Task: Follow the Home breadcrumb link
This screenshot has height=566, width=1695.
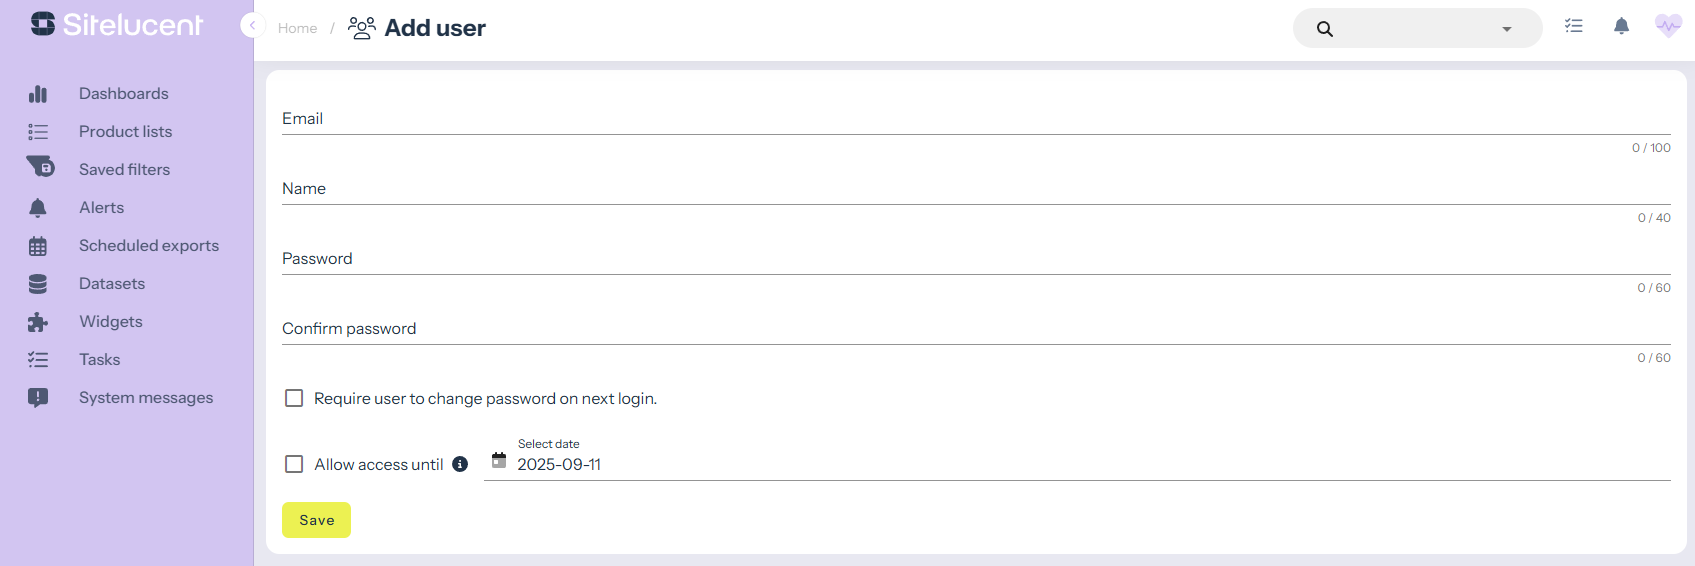Action: 297,28
